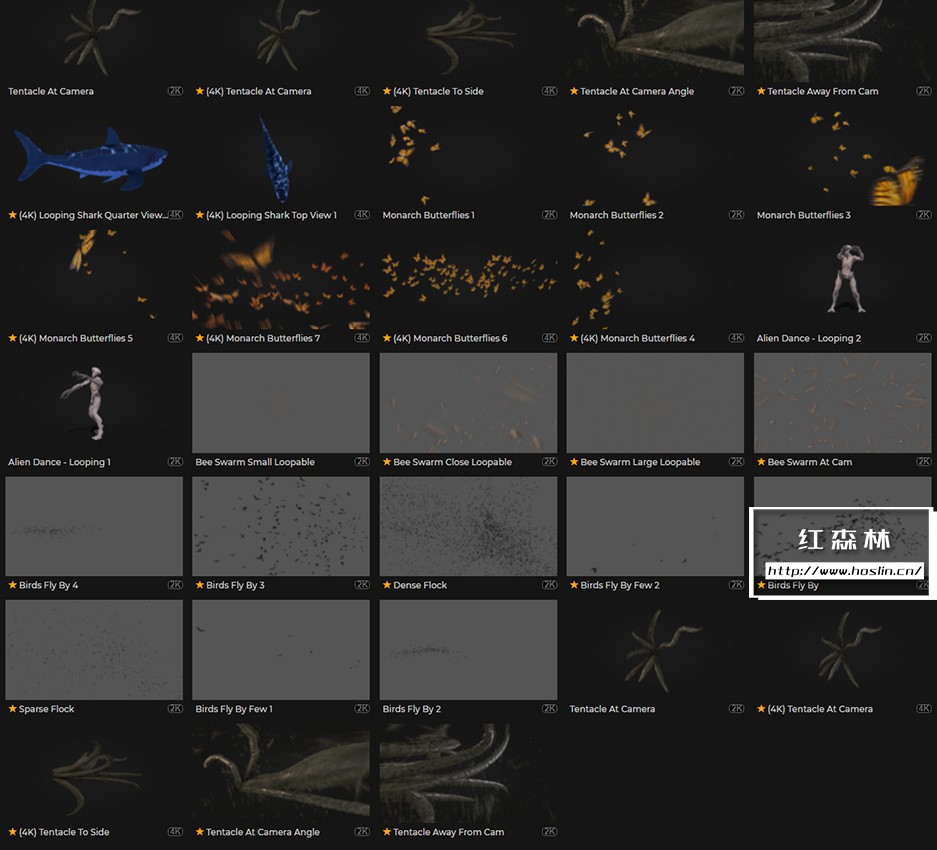937x850 pixels.
Task: Click the "Dense Flock" title text
Action: tap(420, 585)
